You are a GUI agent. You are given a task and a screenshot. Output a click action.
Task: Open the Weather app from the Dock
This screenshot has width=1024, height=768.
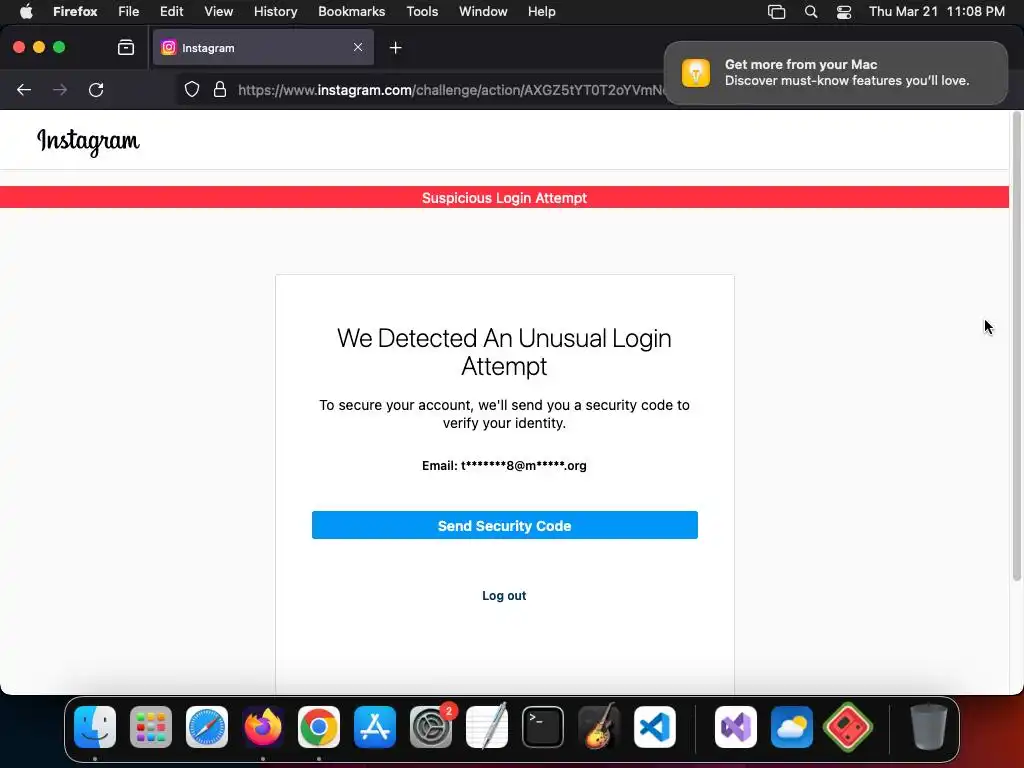click(792, 726)
